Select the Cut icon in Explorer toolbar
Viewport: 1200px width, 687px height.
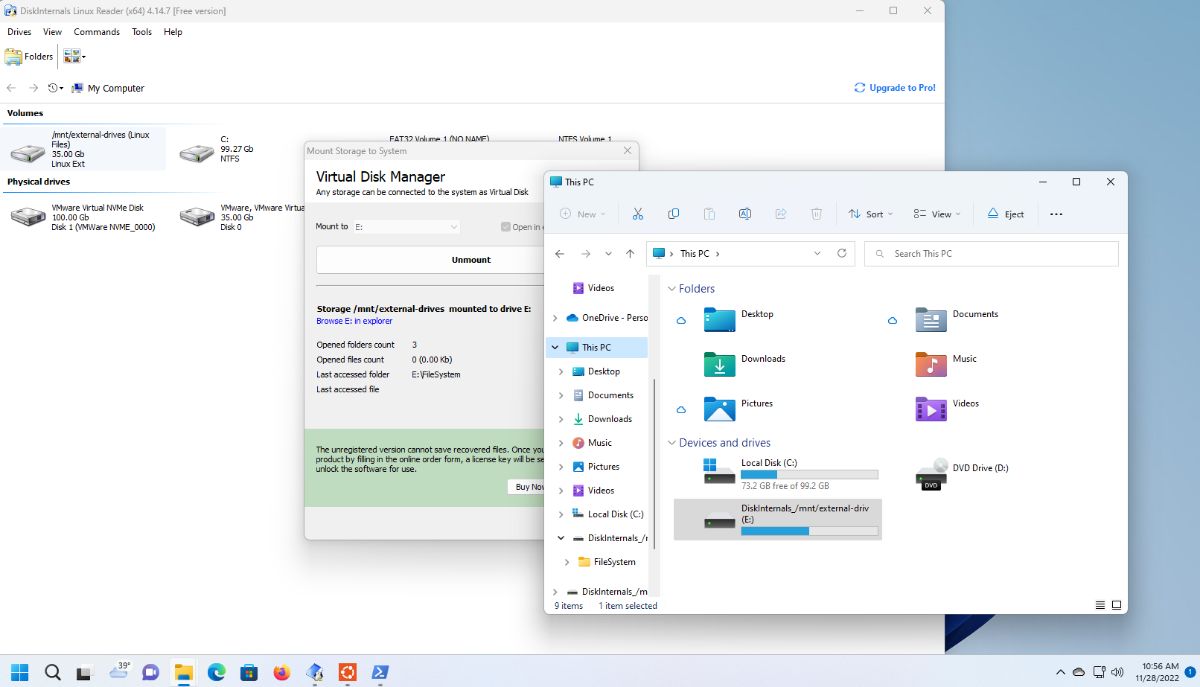637,214
